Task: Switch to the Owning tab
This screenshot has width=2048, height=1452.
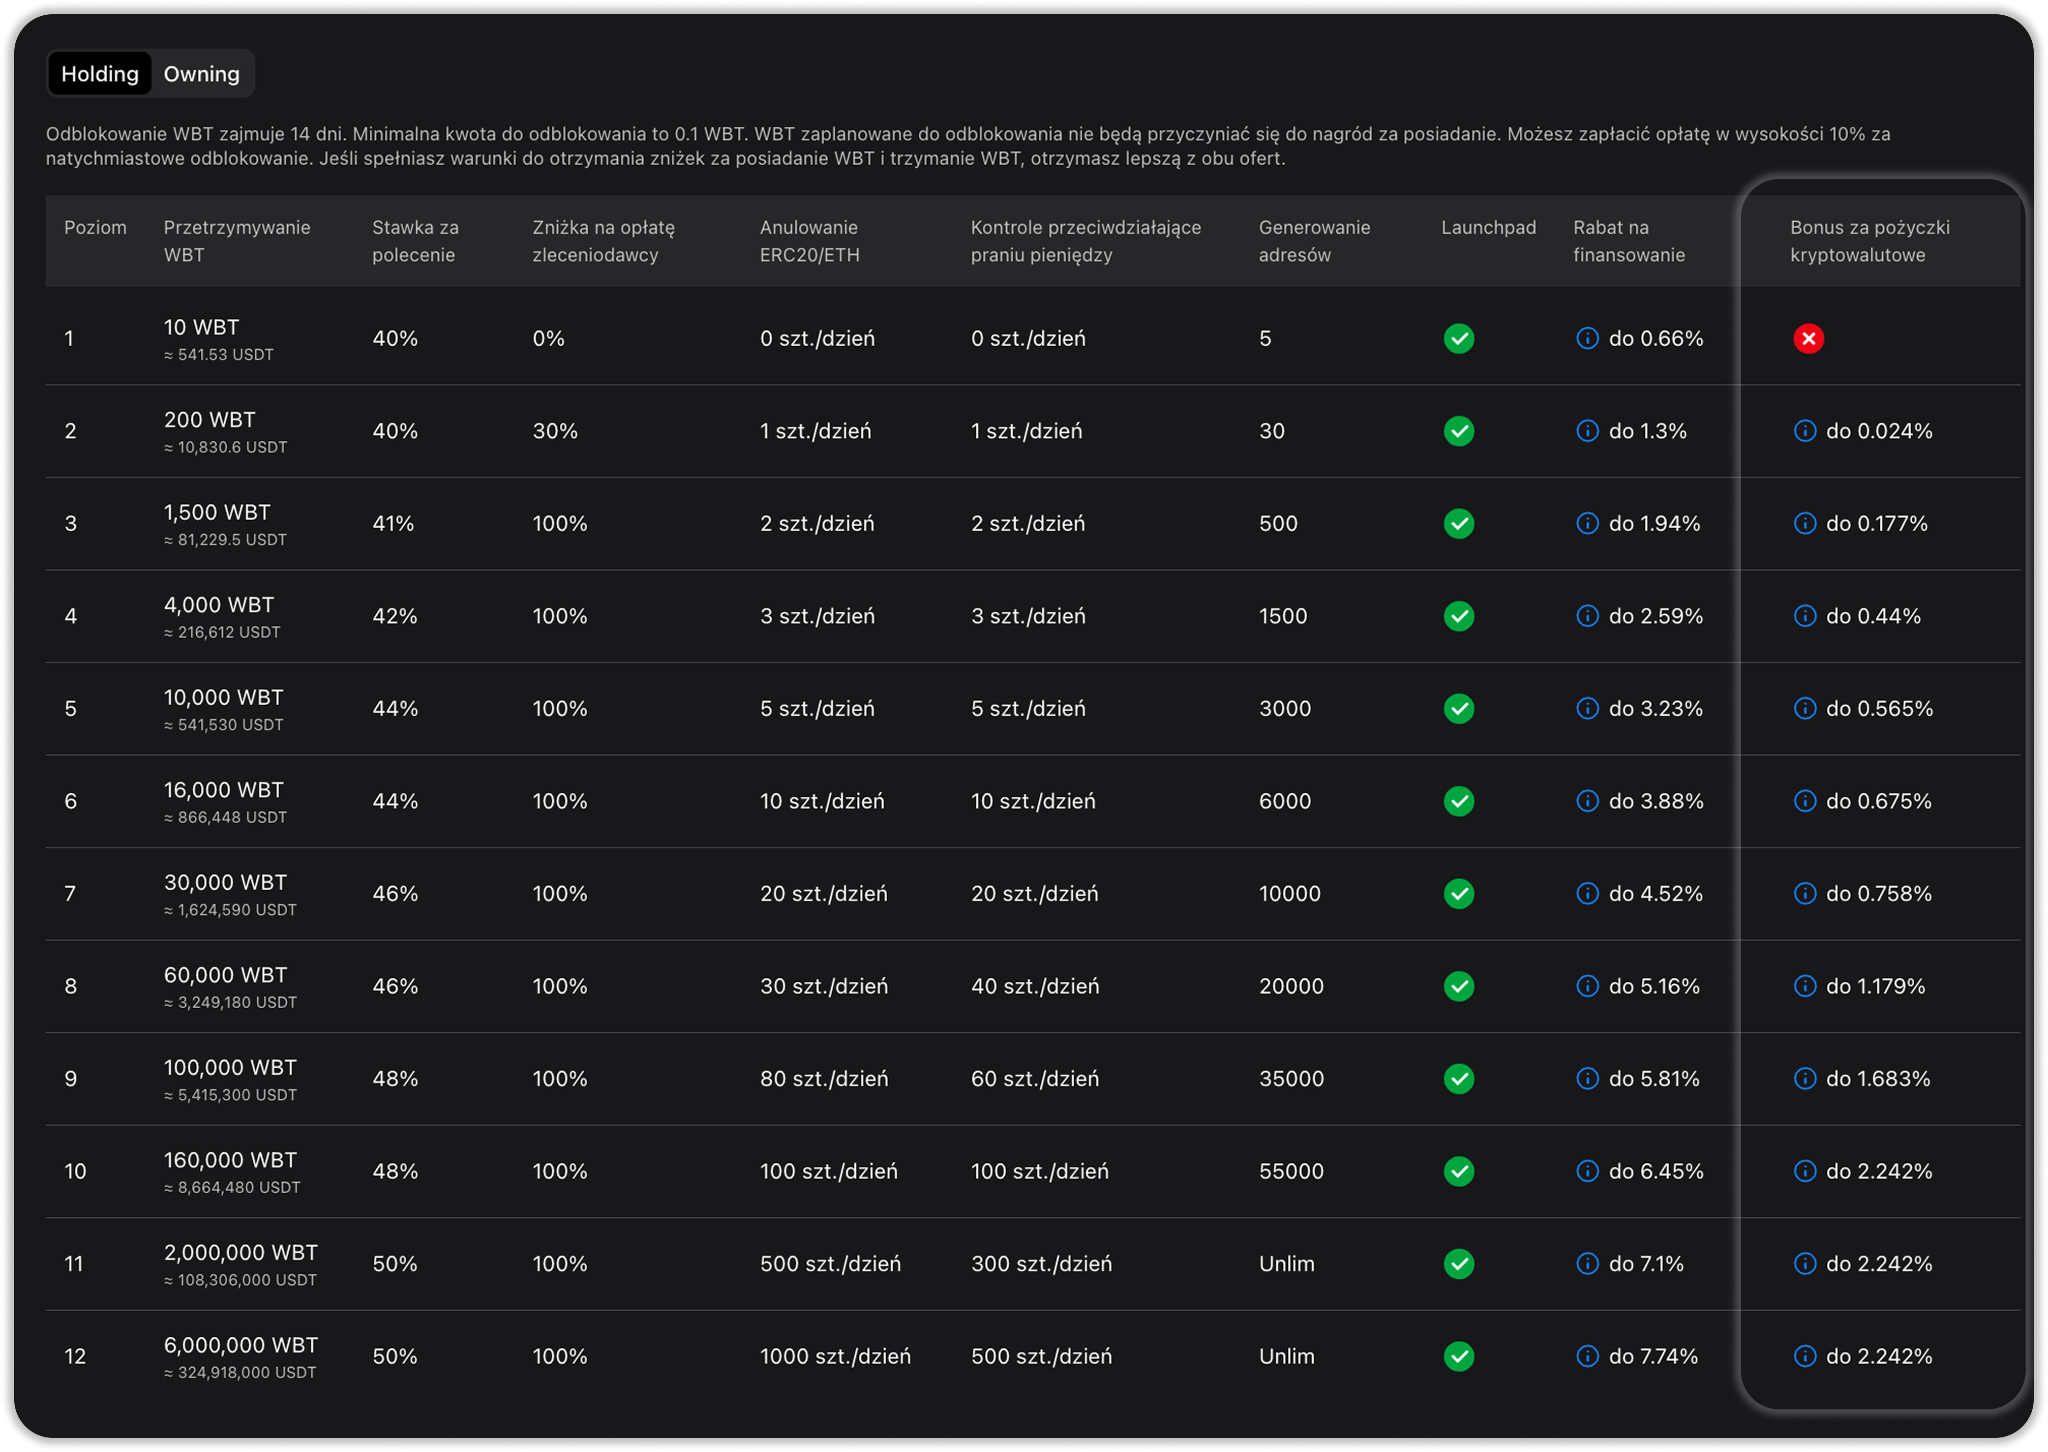Action: tap(201, 74)
